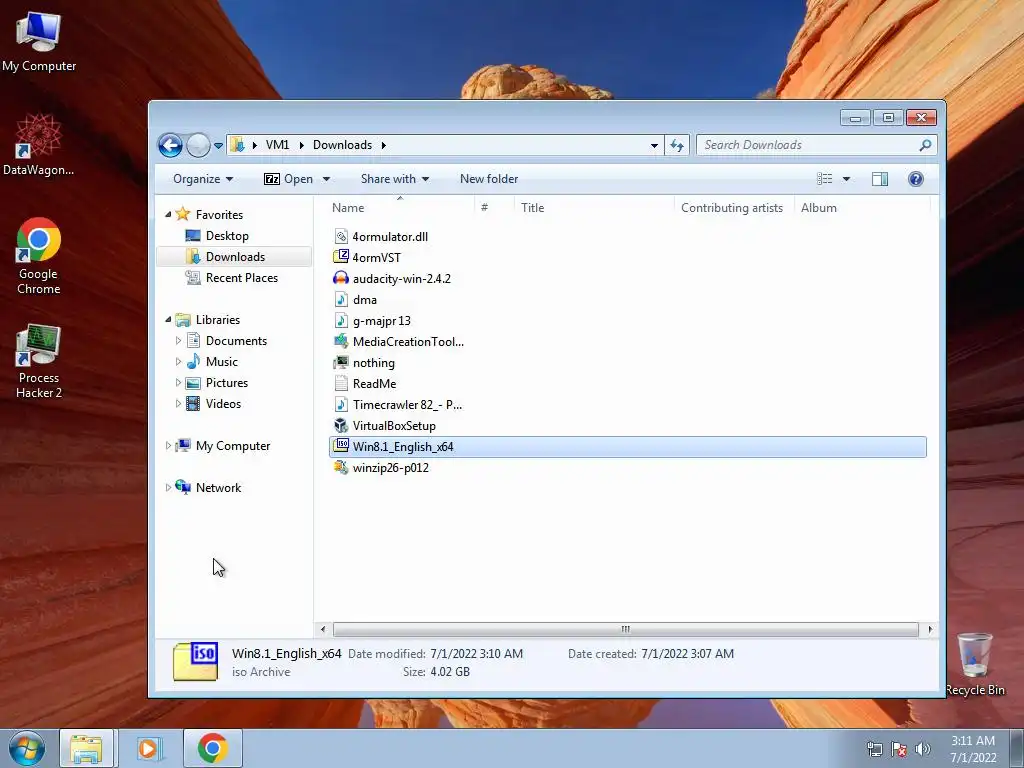Click the Open toolbar button
The height and width of the screenshot is (768, 1024).
288,179
